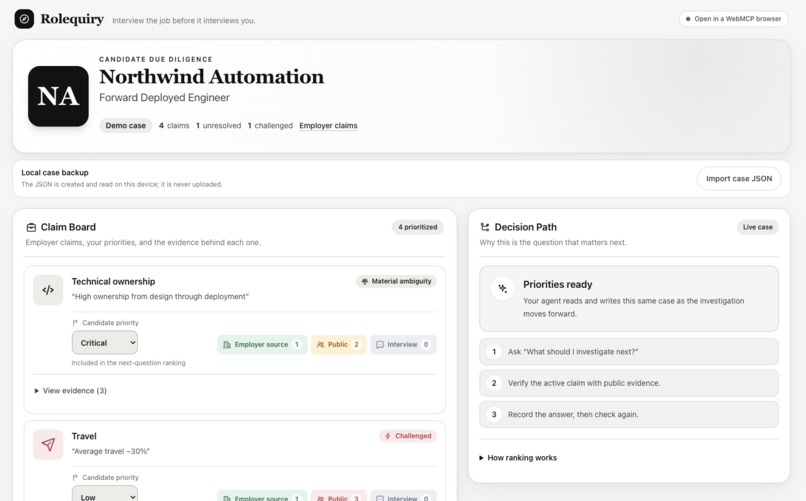Click the Rolequiry compass logo icon
Image resolution: width=806 pixels, height=501 pixels.
[x=24, y=19]
